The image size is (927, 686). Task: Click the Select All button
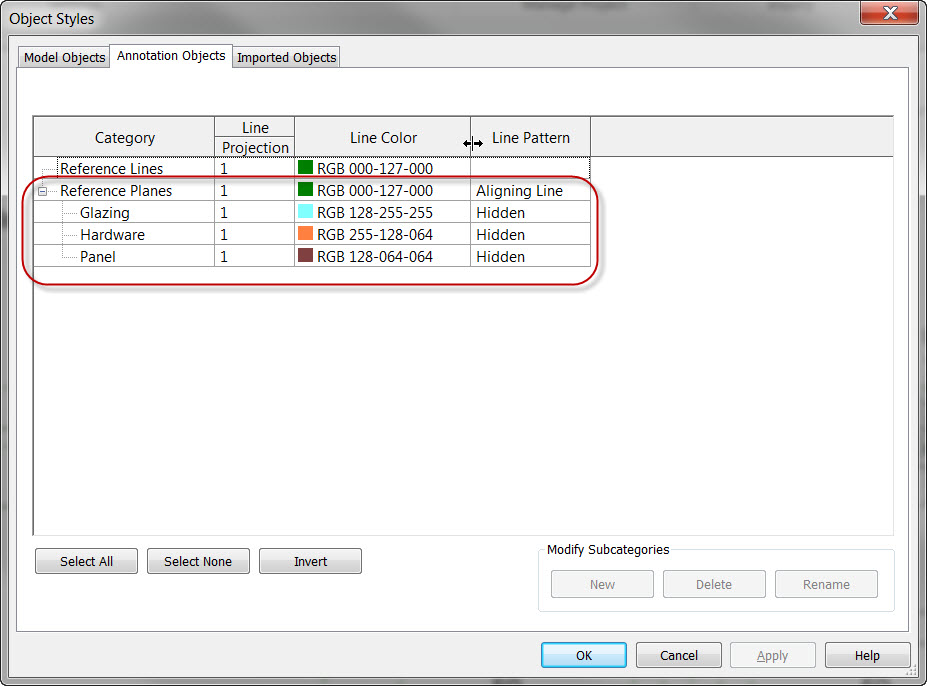point(86,561)
